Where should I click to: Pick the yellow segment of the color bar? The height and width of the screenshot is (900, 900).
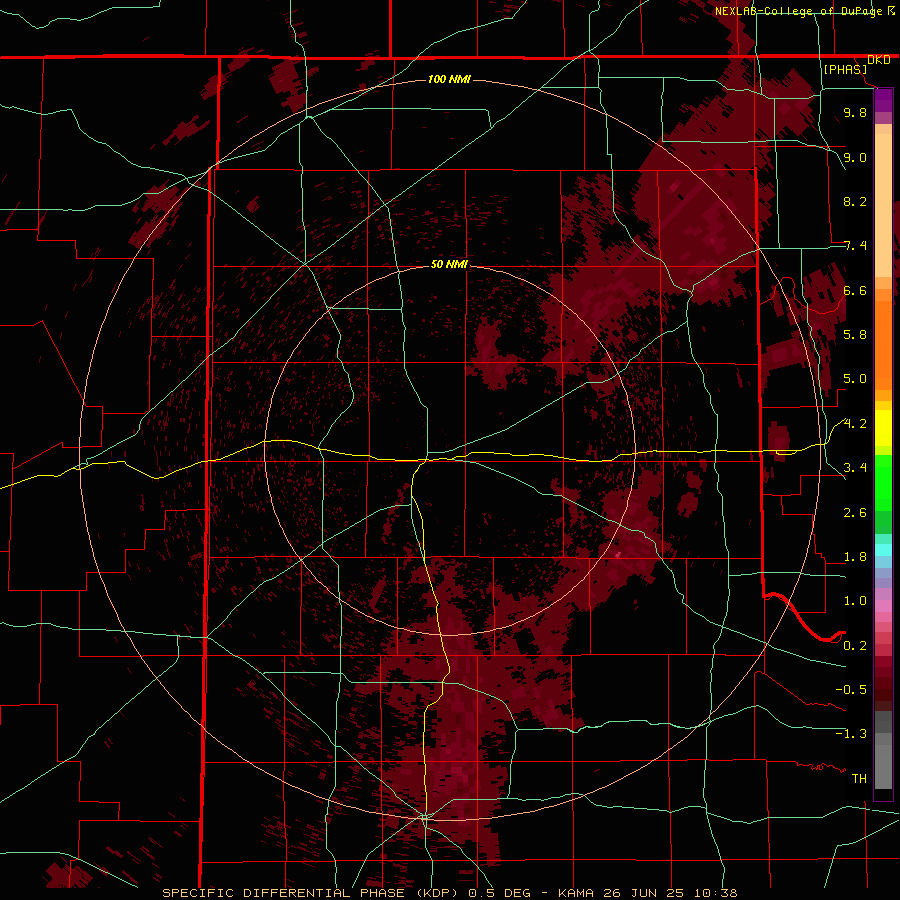[883, 428]
